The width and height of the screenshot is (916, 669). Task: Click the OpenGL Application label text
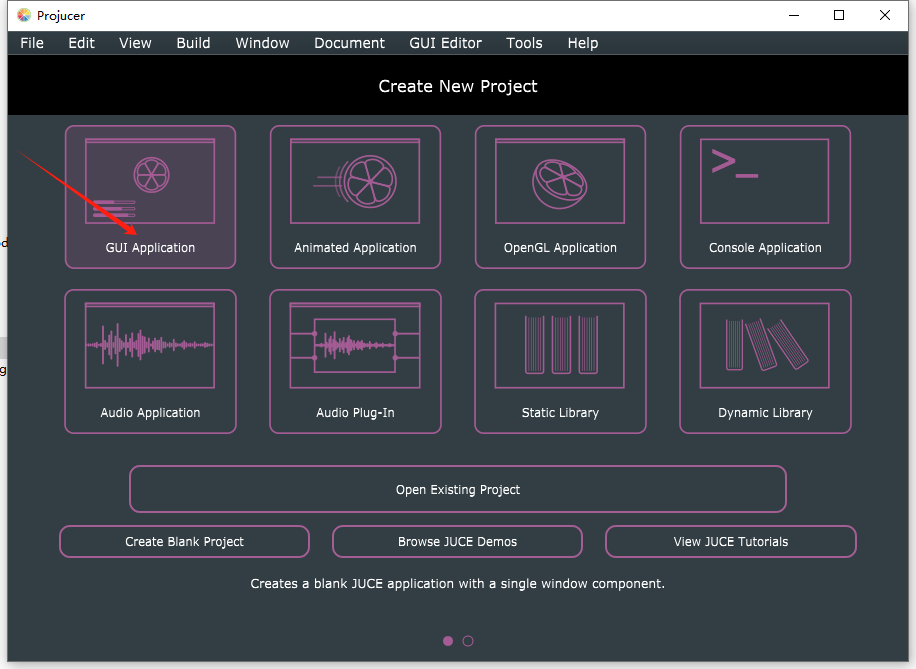click(x=560, y=248)
